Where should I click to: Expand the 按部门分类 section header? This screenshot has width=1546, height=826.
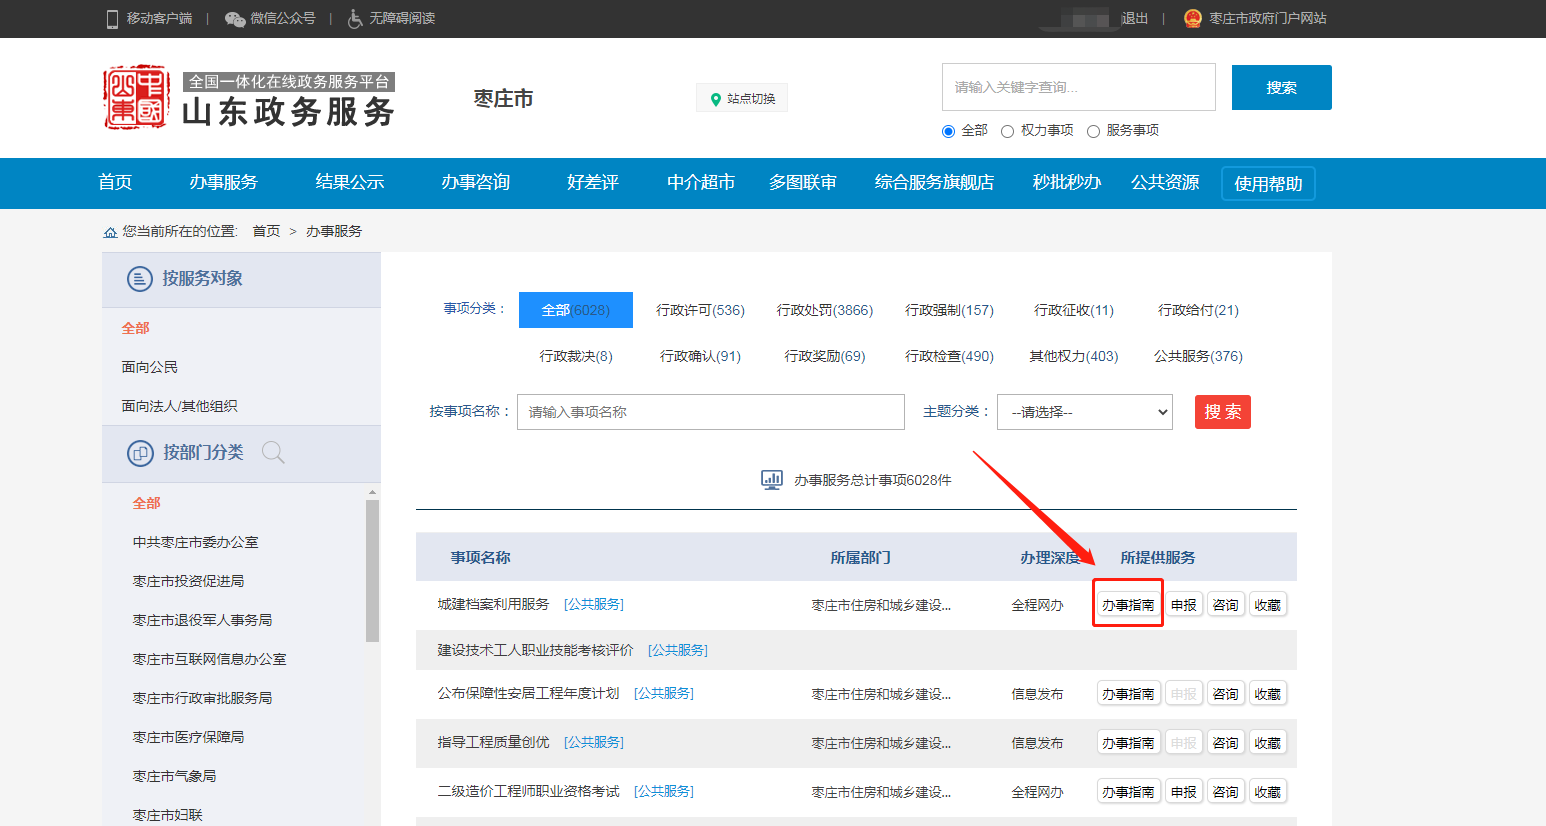click(203, 453)
